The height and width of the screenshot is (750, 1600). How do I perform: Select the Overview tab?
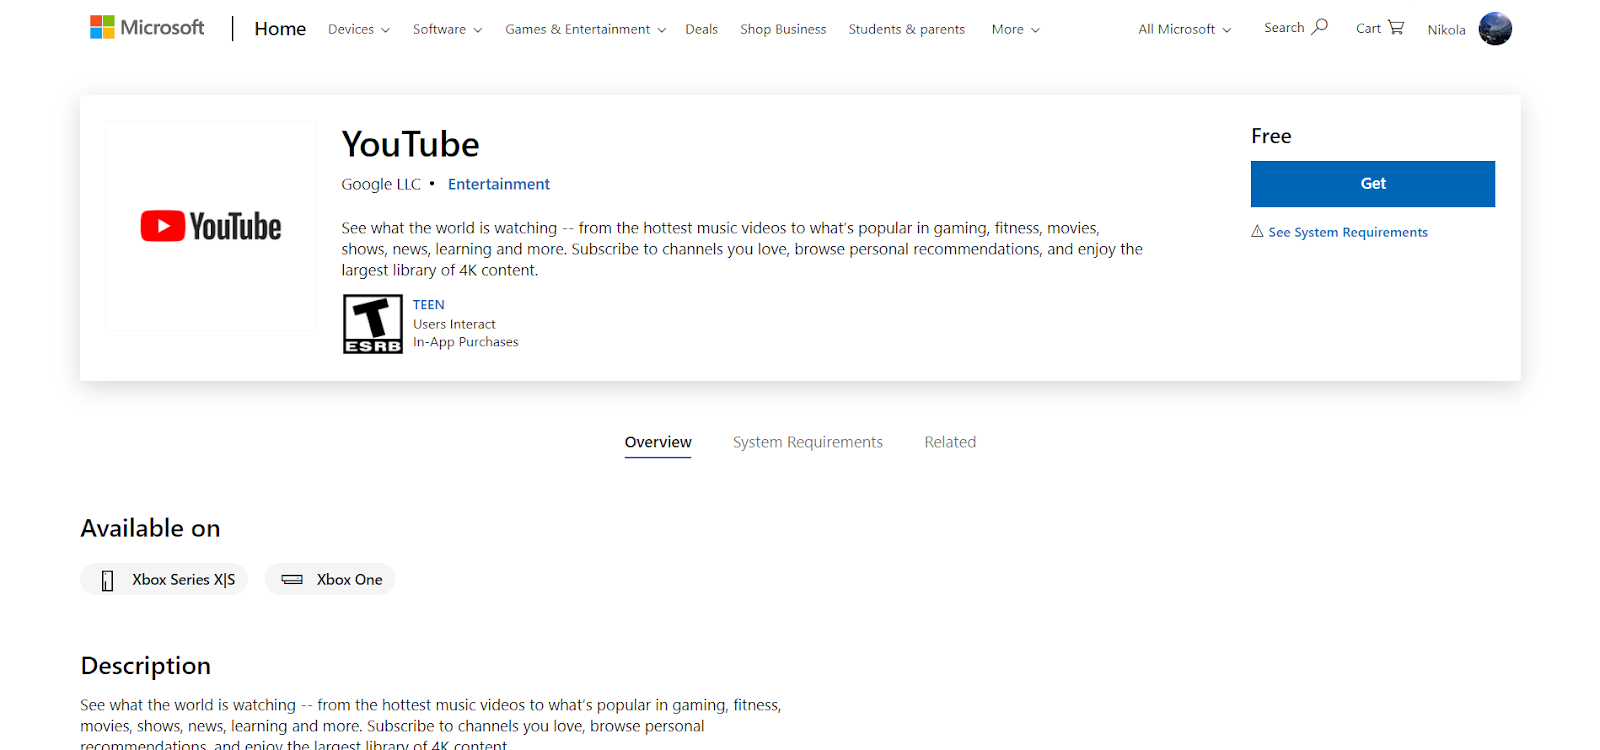click(658, 443)
